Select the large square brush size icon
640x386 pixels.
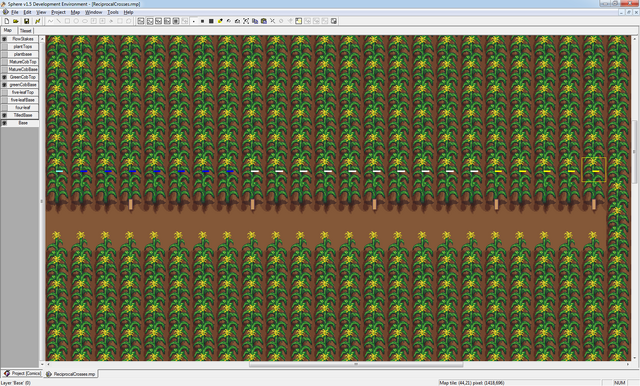(x=211, y=21)
